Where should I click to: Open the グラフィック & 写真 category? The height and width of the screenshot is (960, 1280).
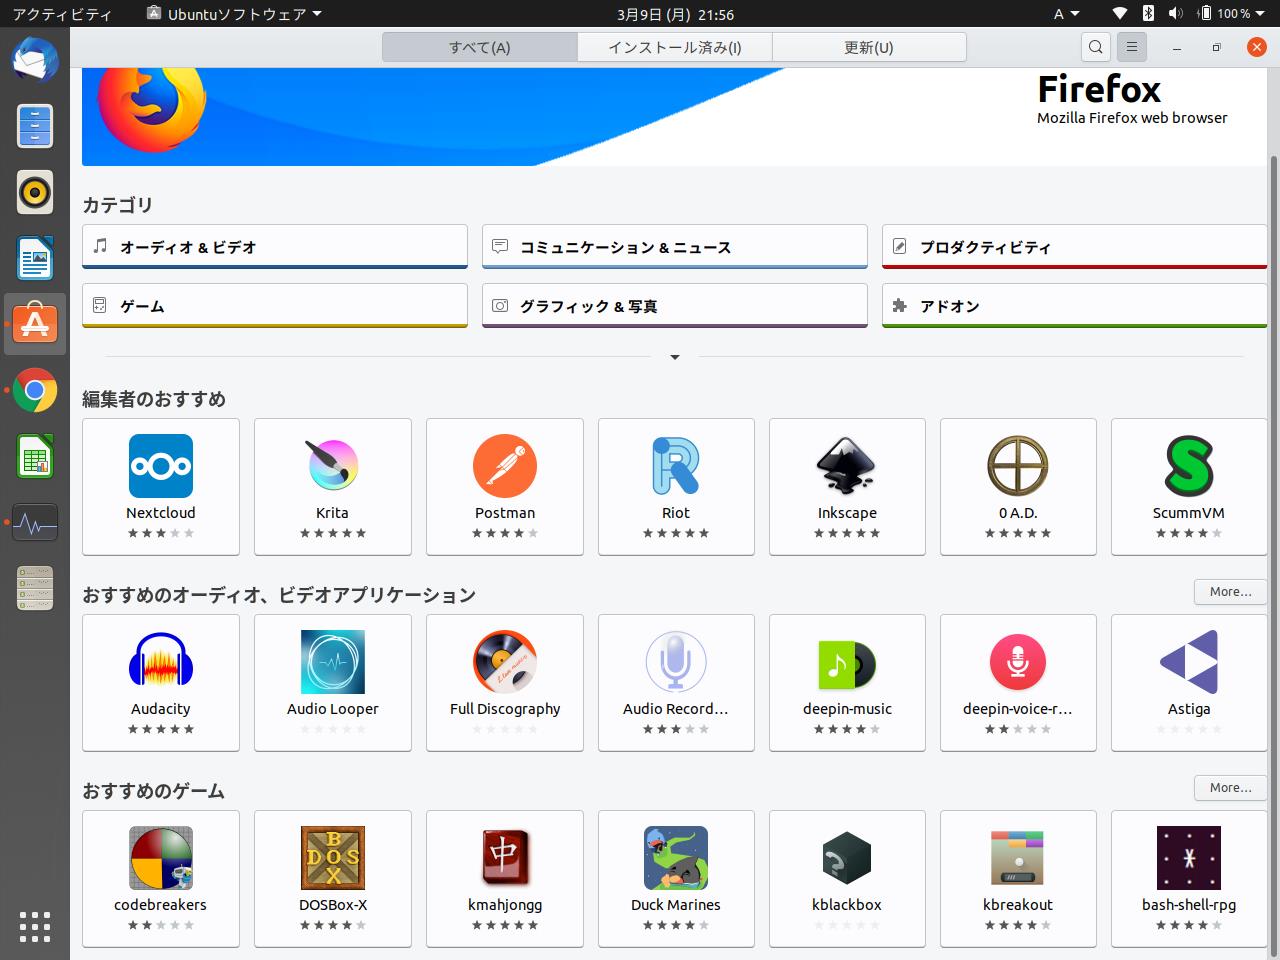pyautogui.click(x=675, y=306)
